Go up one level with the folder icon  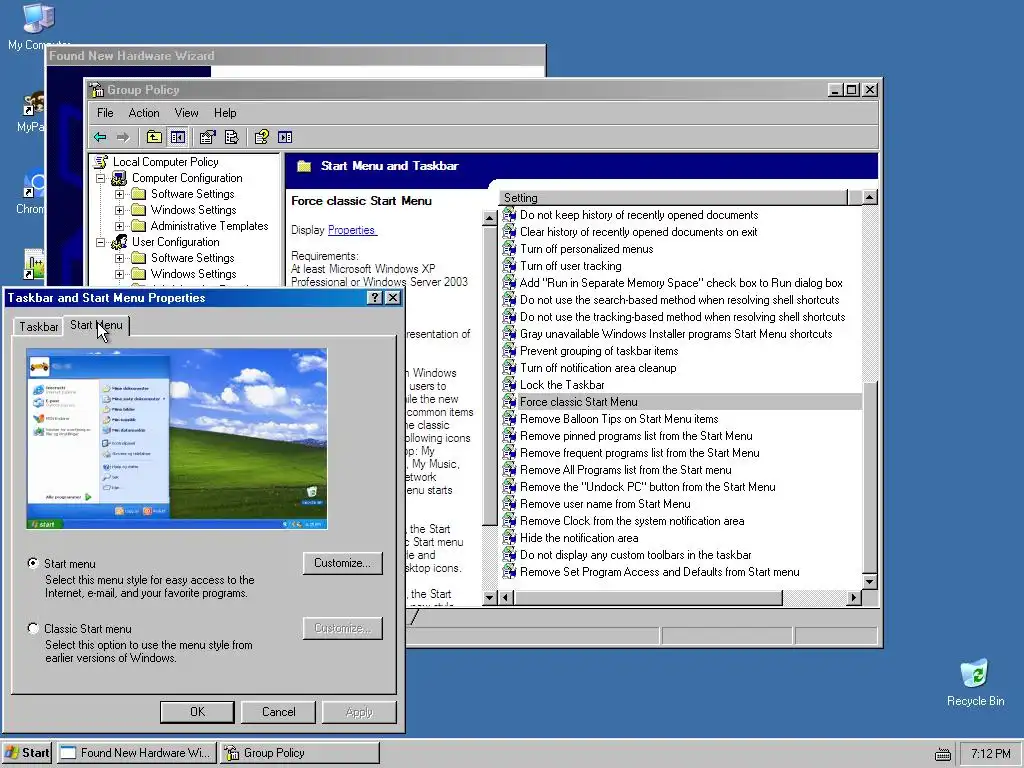tap(154, 137)
